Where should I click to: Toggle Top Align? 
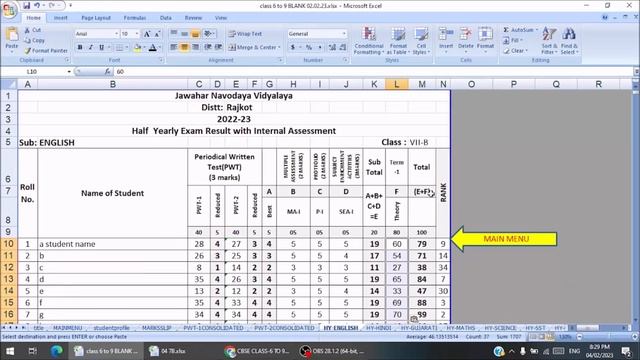tap(174, 34)
